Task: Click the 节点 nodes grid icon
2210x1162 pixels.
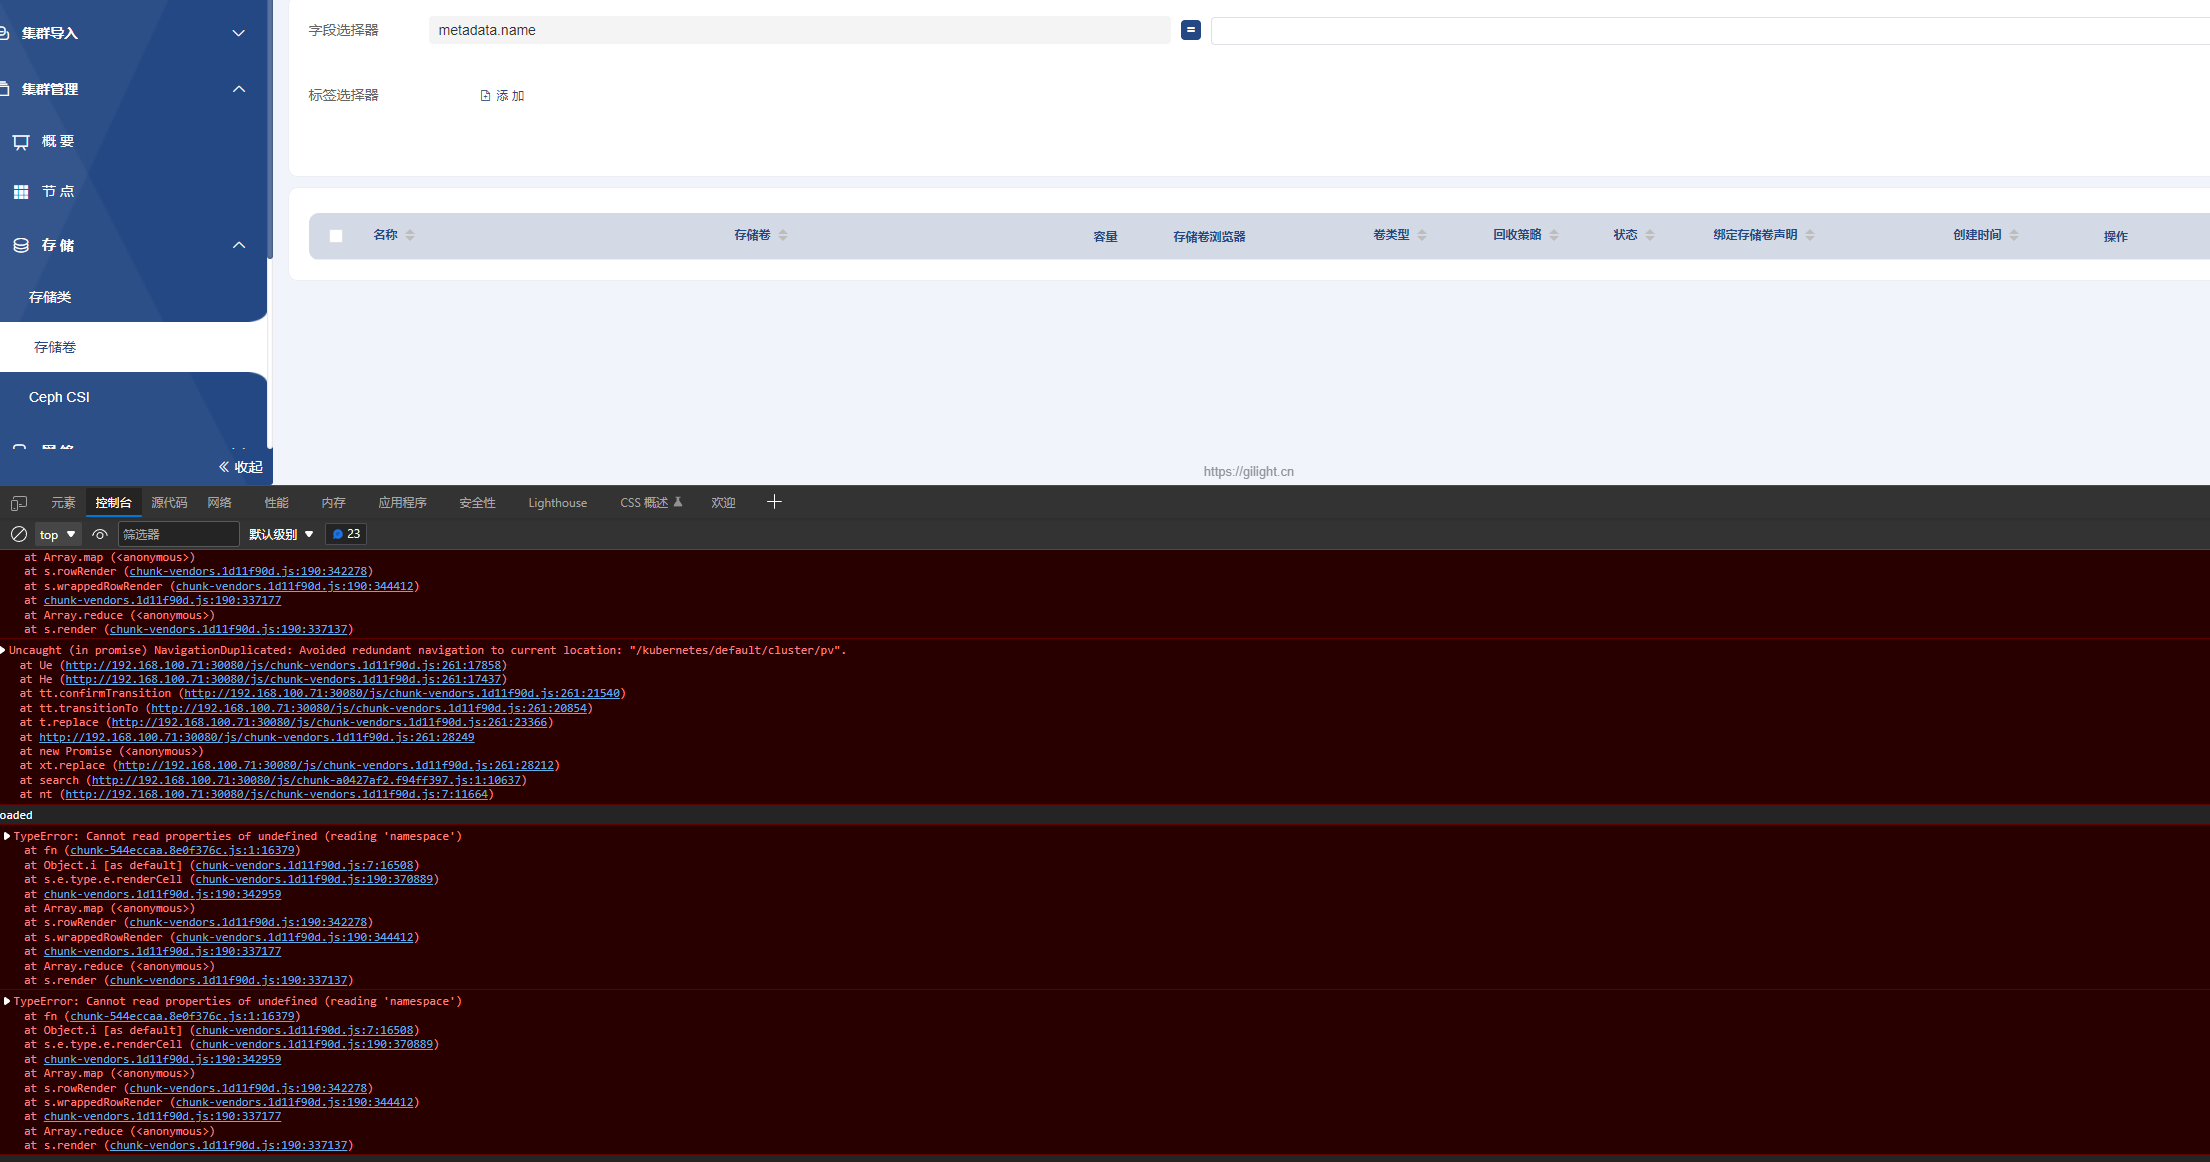Action: 21,192
